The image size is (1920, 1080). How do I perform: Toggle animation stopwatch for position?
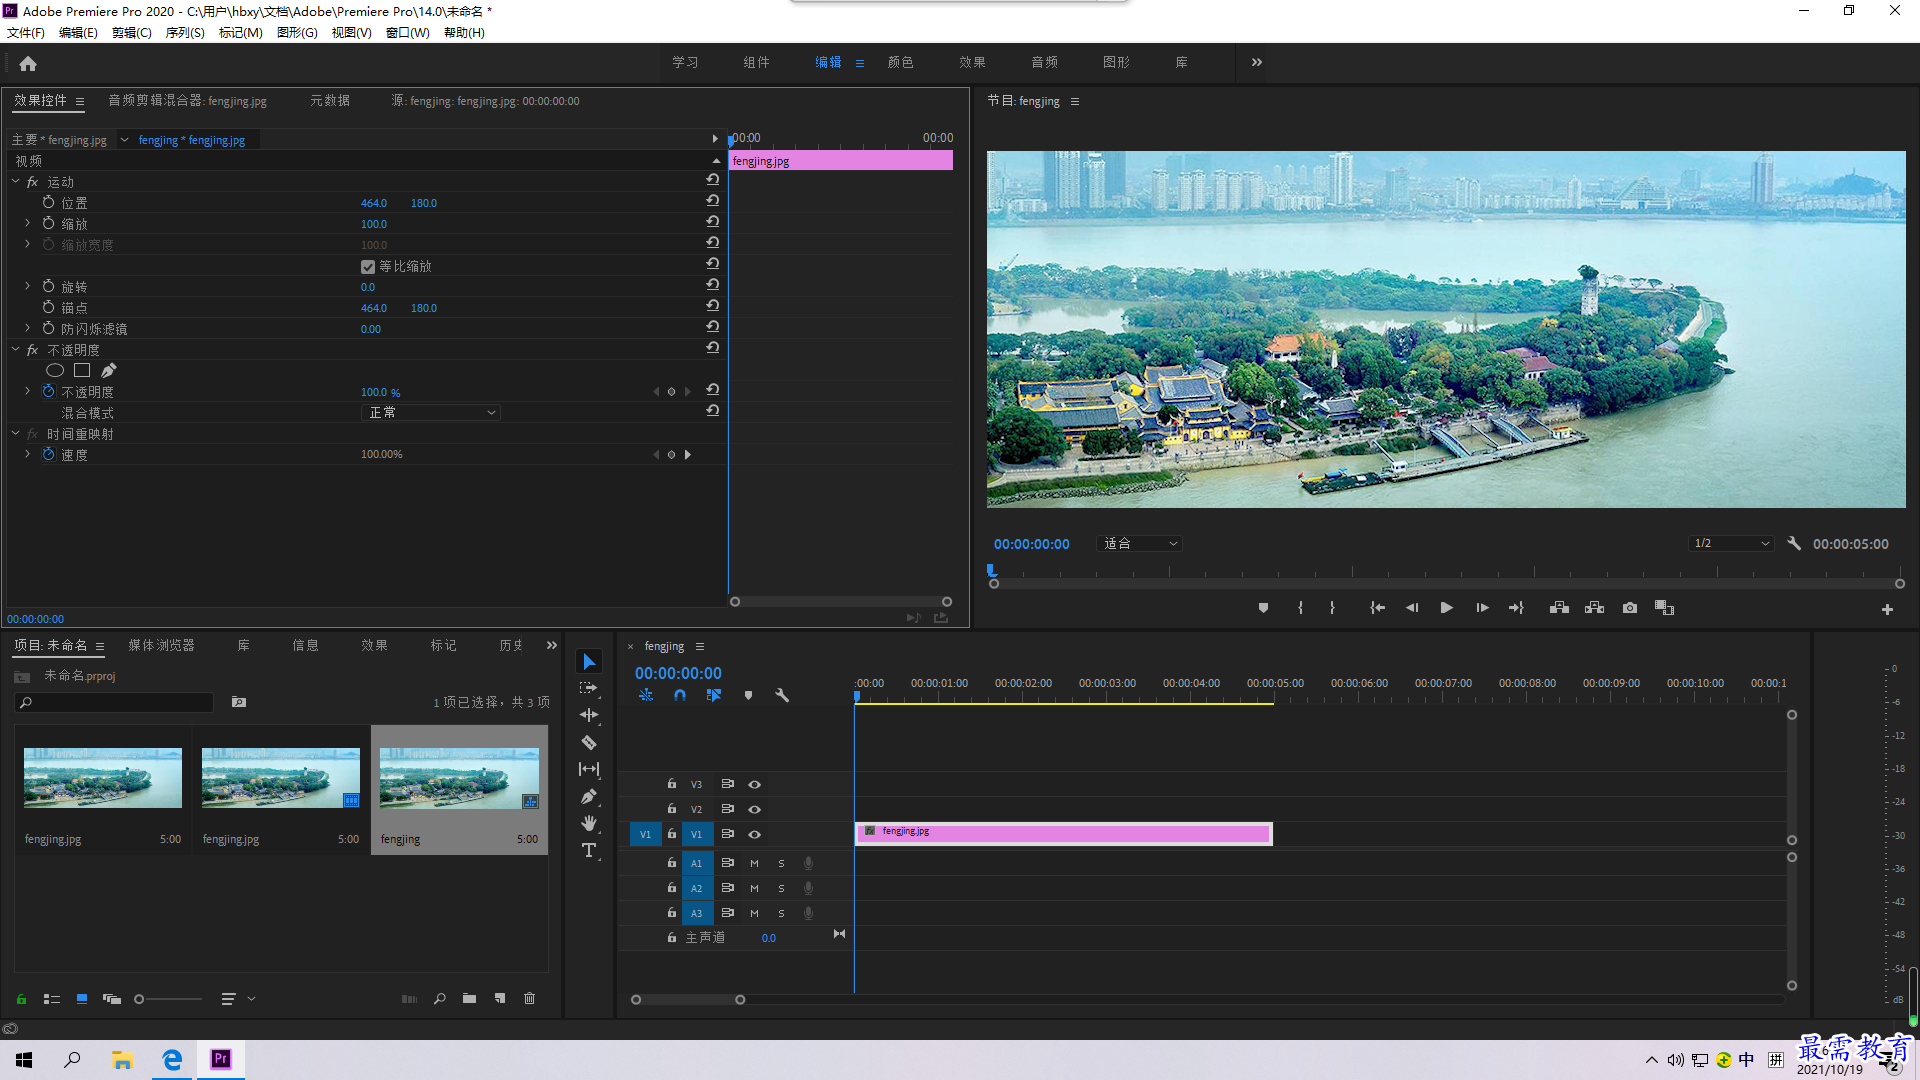[48, 203]
